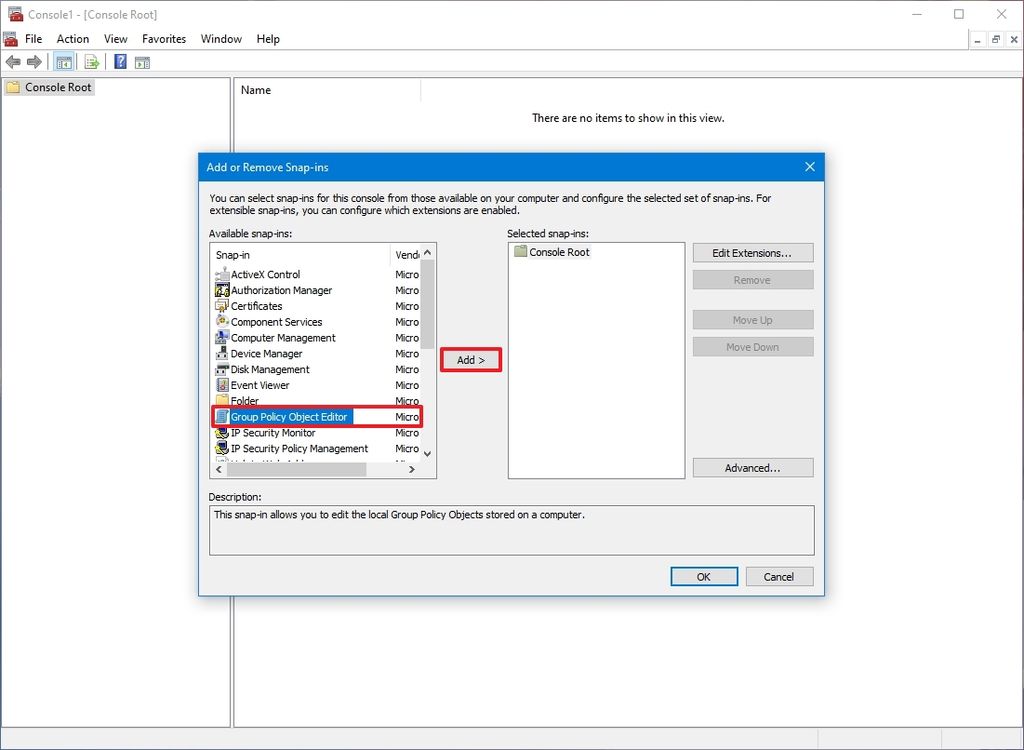This screenshot has height=750, width=1024.
Task: Click the Add > button
Action: [470, 359]
